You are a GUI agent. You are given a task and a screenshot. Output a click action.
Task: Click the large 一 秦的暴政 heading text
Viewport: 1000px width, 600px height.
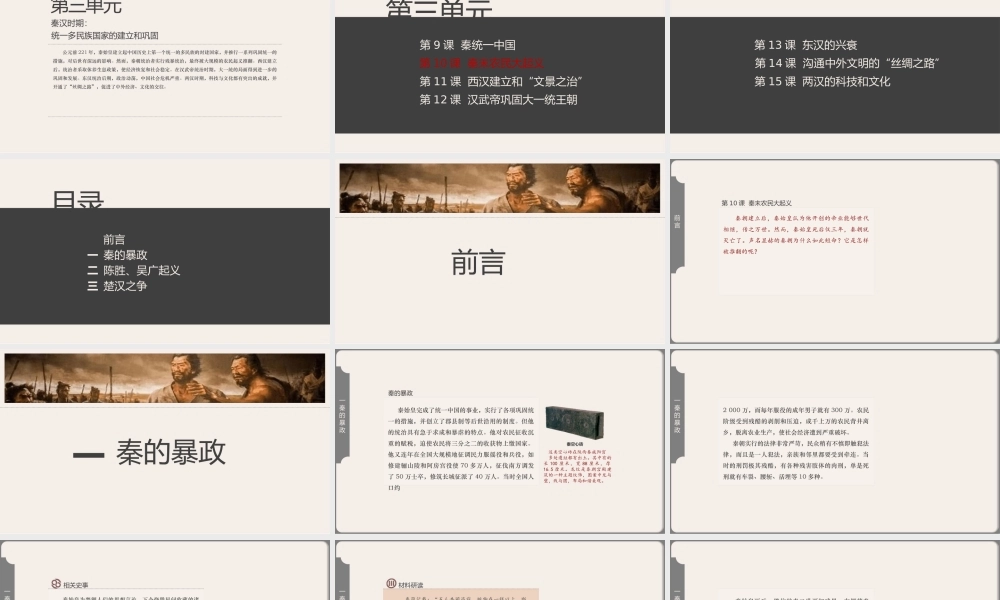pyautogui.click(x=149, y=452)
